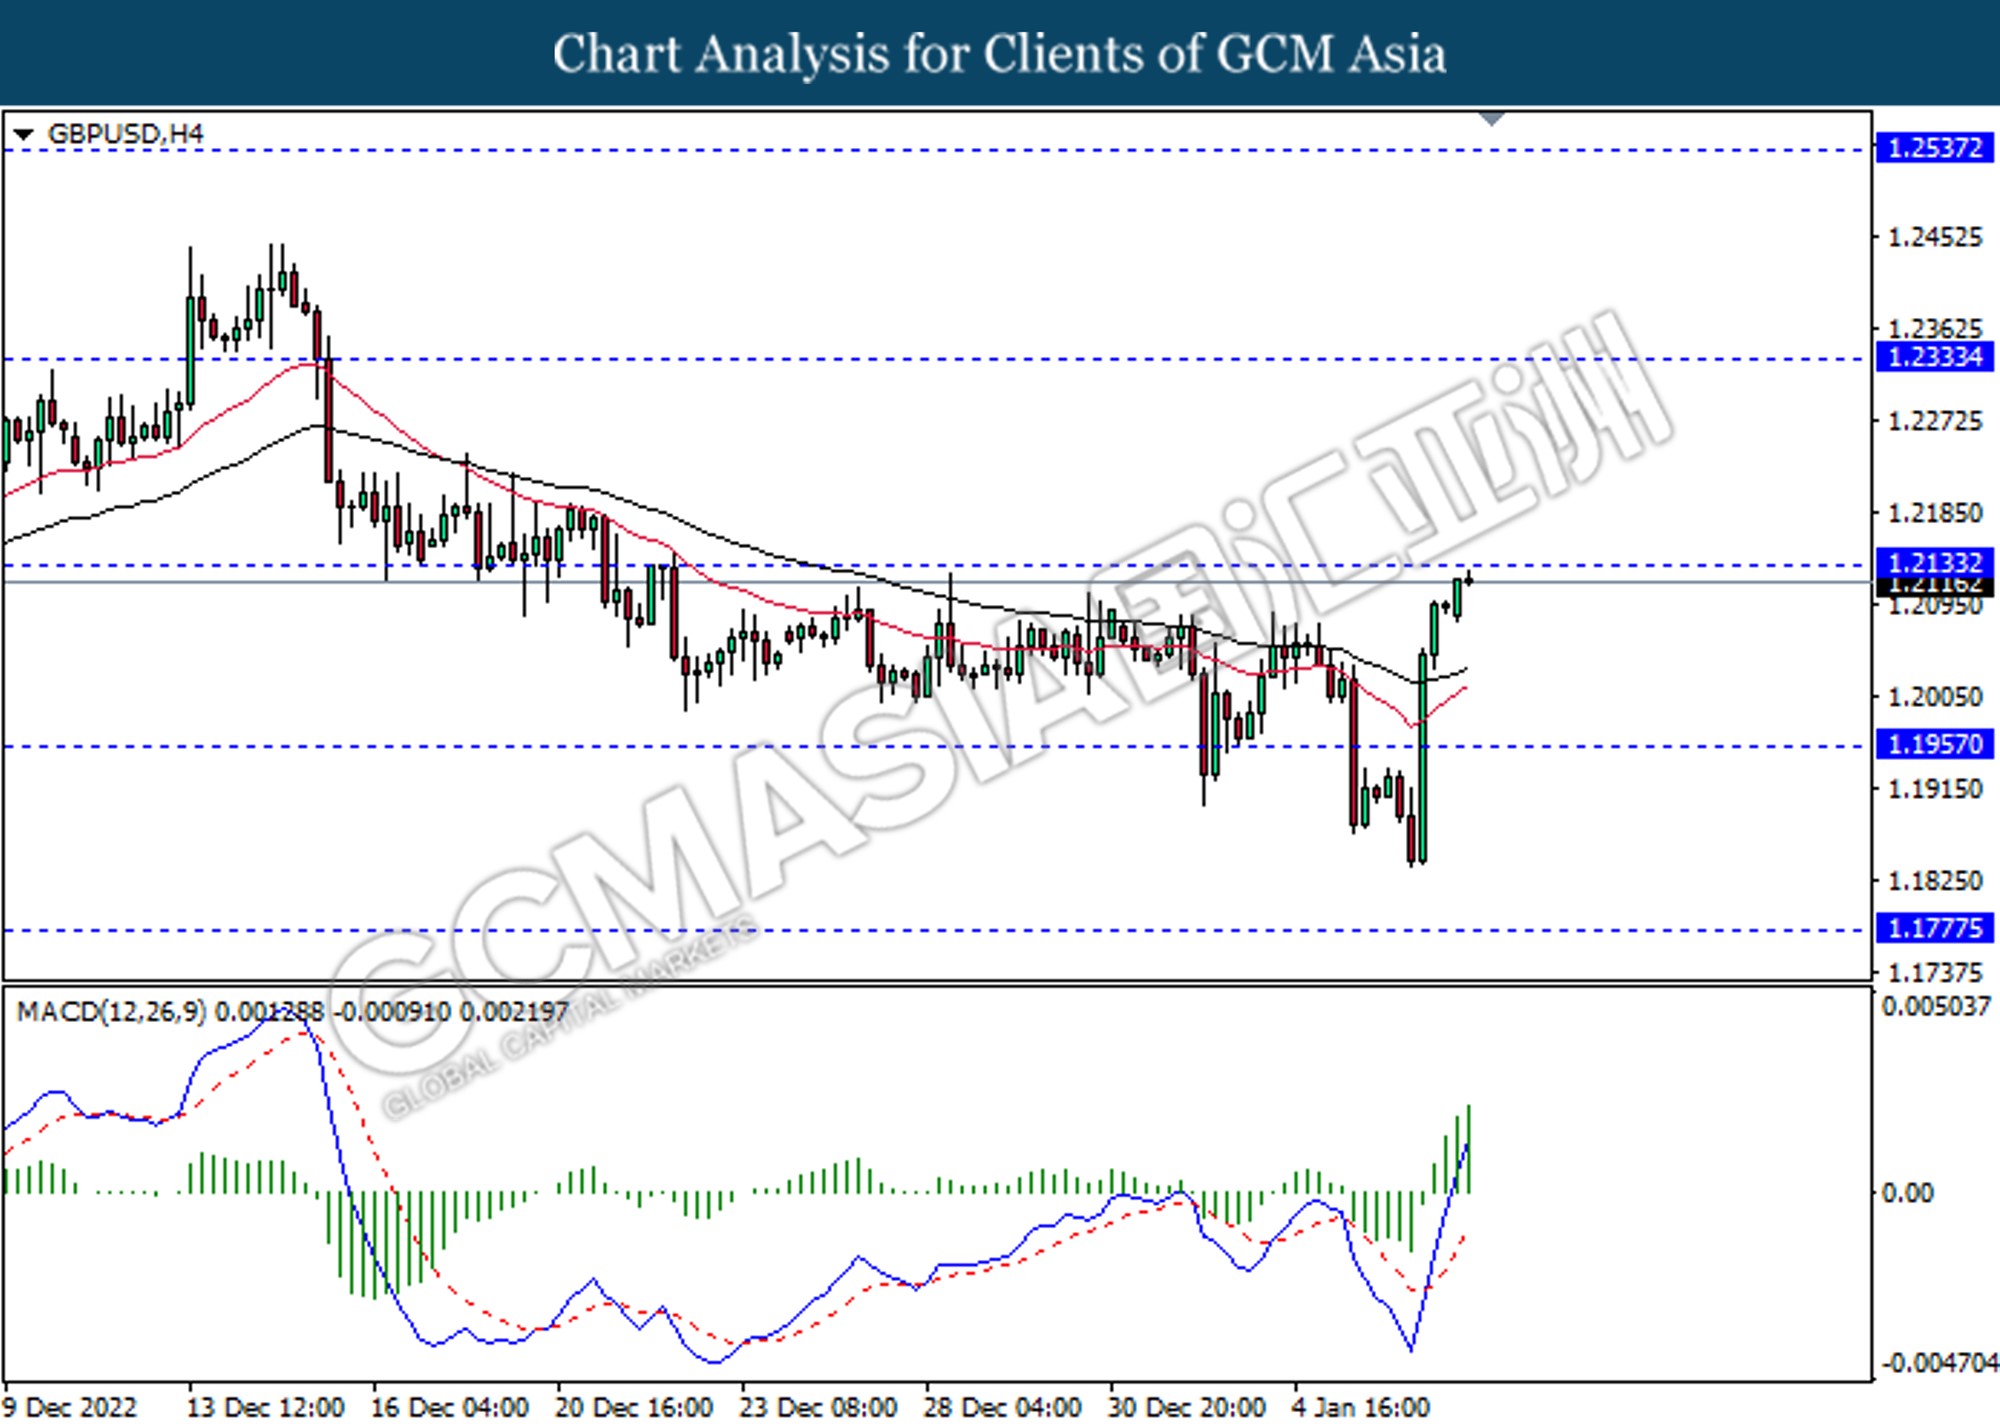
Task: Click the MACD -0.004704 scale value
Action: (x=1939, y=1363)
